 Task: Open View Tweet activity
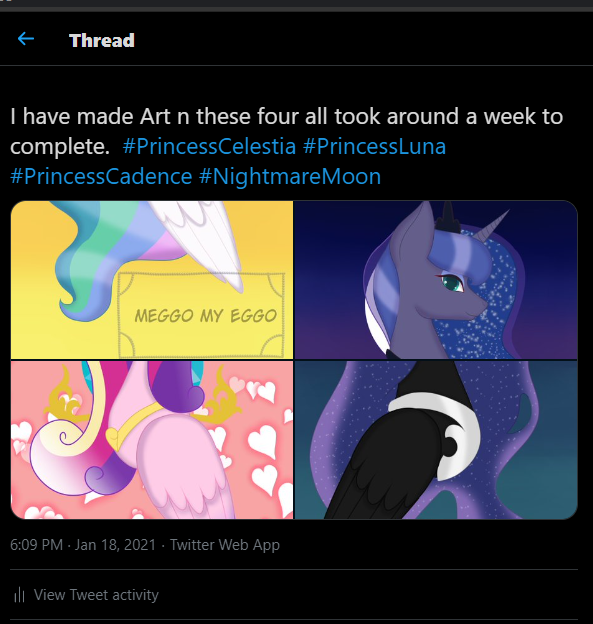[96, 595]
